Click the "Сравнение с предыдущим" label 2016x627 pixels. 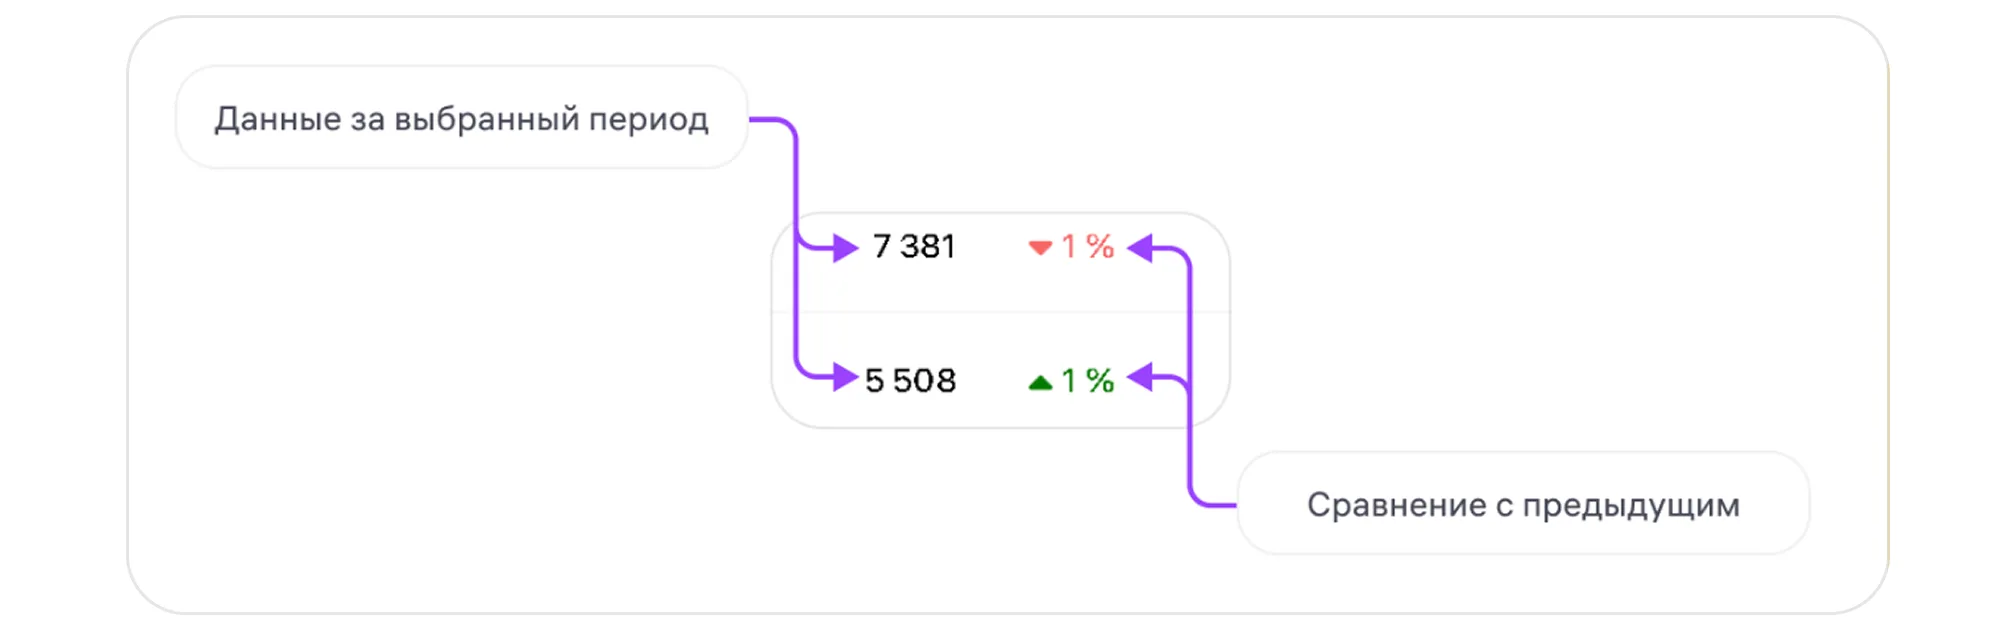coord(1523,504)
